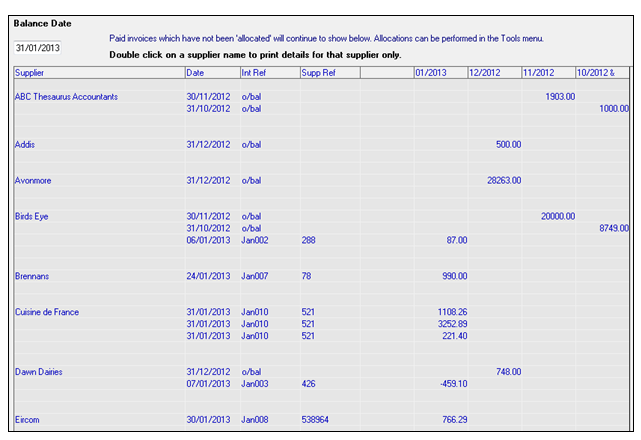Image resolution: width=641 pixels, height=440 pixels.
Task: Click the -459.10 credit amount
Action: (453, 384)
